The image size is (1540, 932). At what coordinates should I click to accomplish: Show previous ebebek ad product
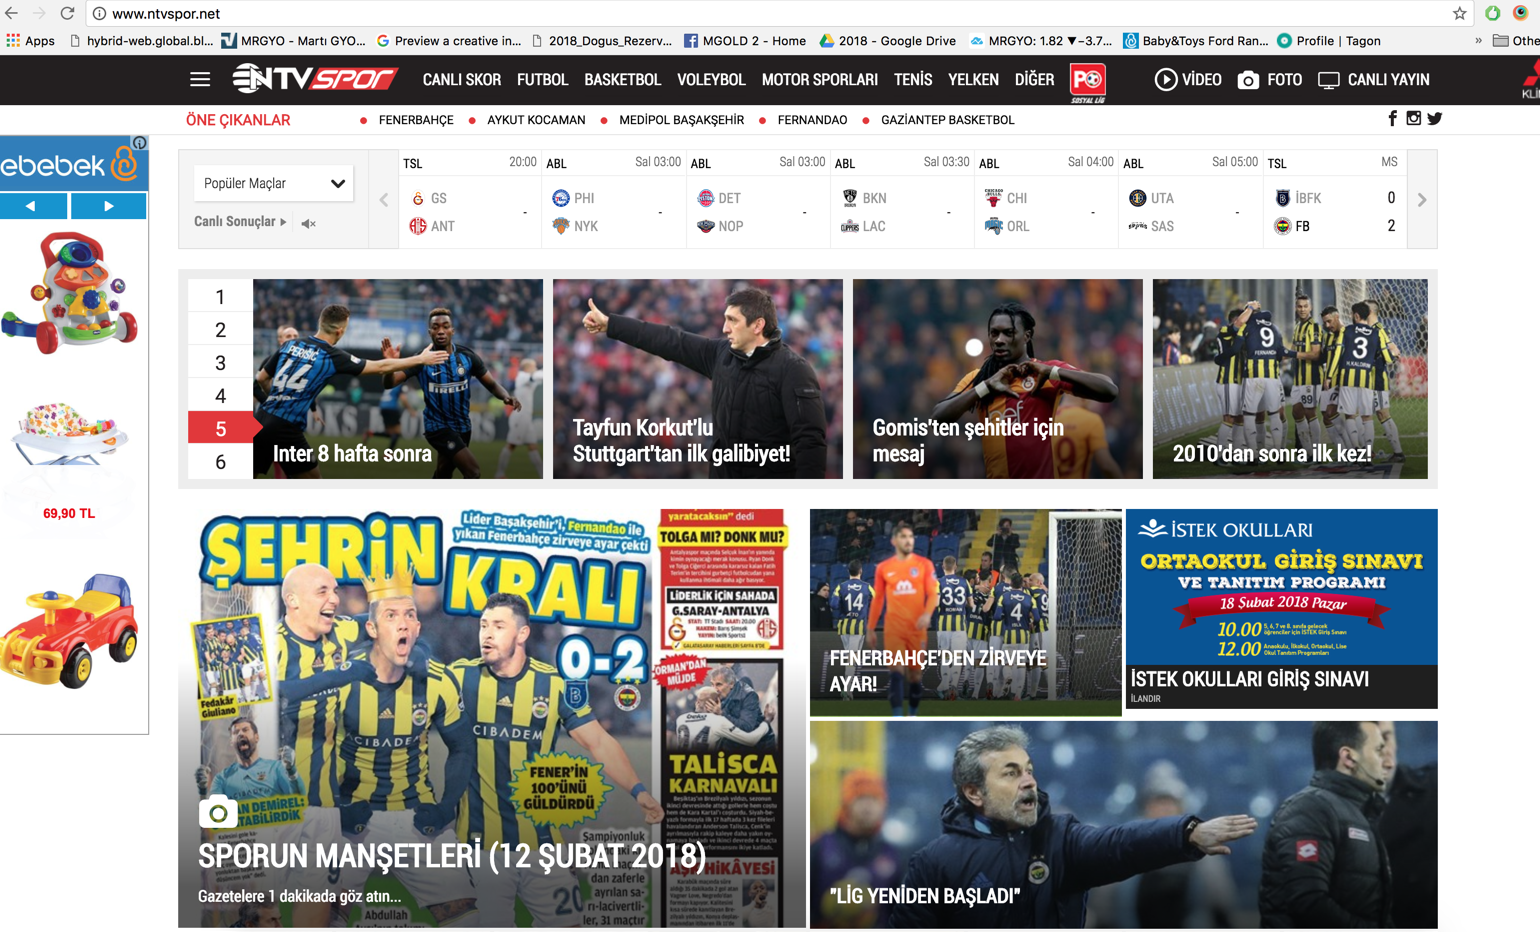pos(33,206)
